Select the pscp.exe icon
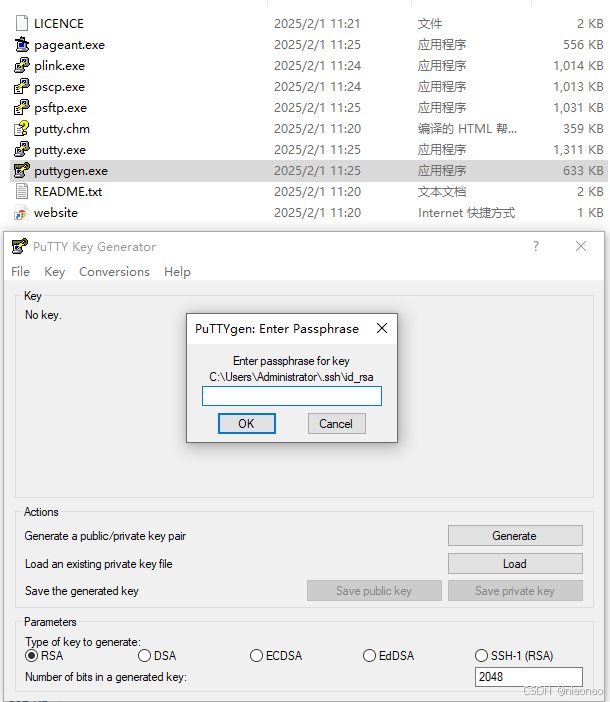 21,86
